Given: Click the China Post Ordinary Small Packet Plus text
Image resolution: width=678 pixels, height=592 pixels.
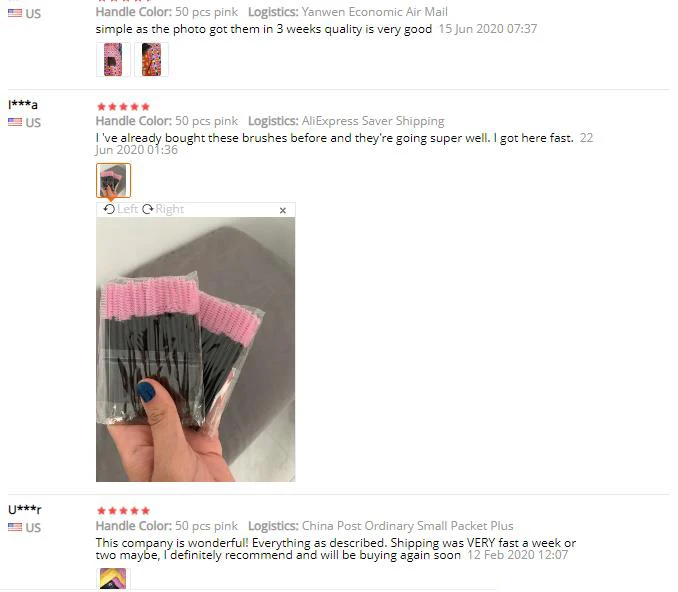Looking at the screenshot, I should click(x=407, y=526).
